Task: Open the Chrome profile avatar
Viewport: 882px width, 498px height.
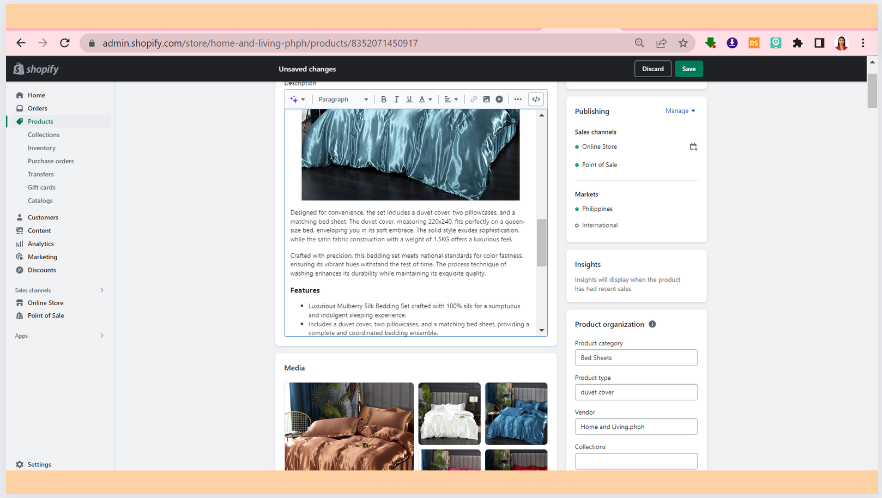Action: (842, 43)
